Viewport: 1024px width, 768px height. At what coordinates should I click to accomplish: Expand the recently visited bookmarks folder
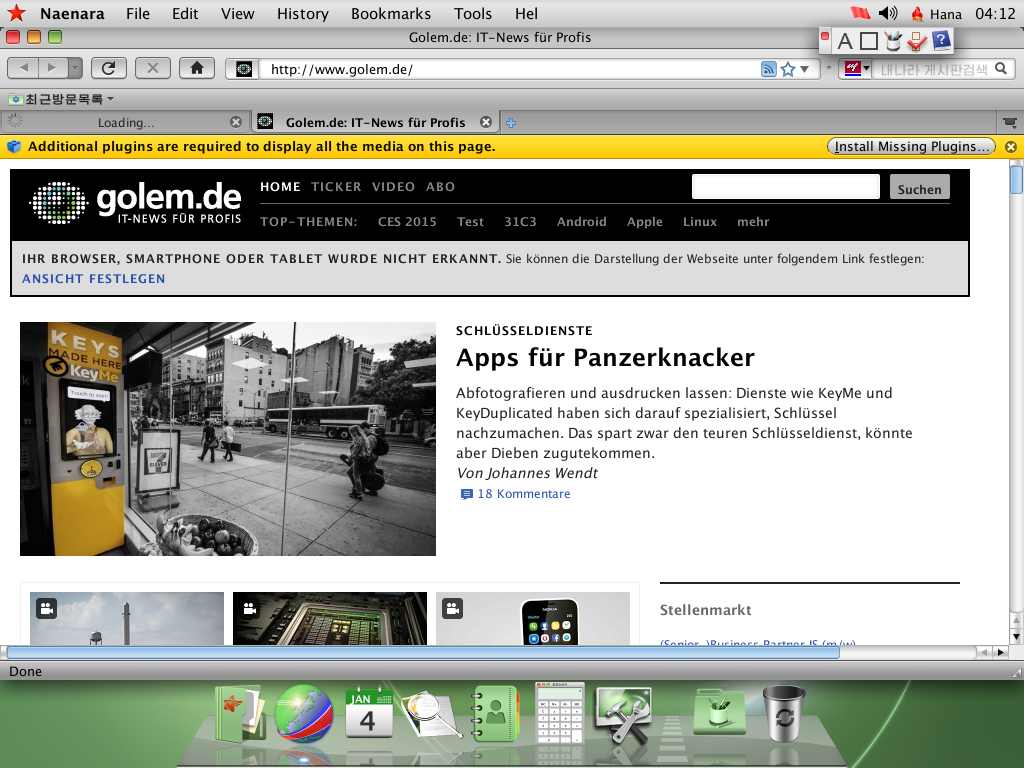61,99
